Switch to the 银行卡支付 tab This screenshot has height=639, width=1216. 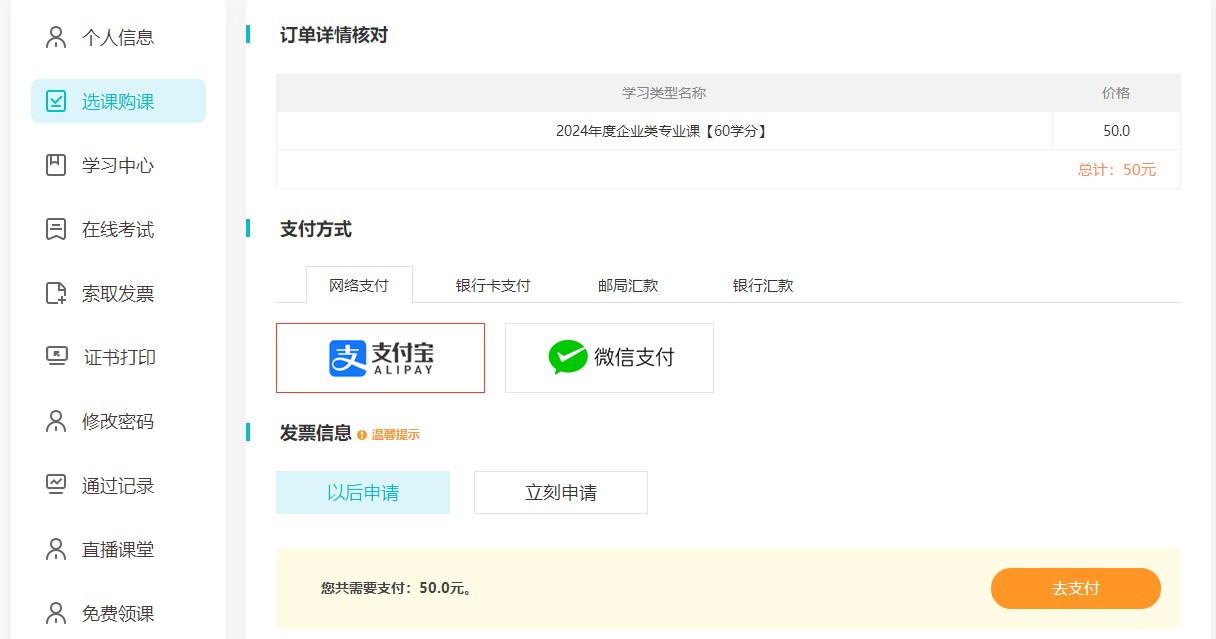pos(493,286)
